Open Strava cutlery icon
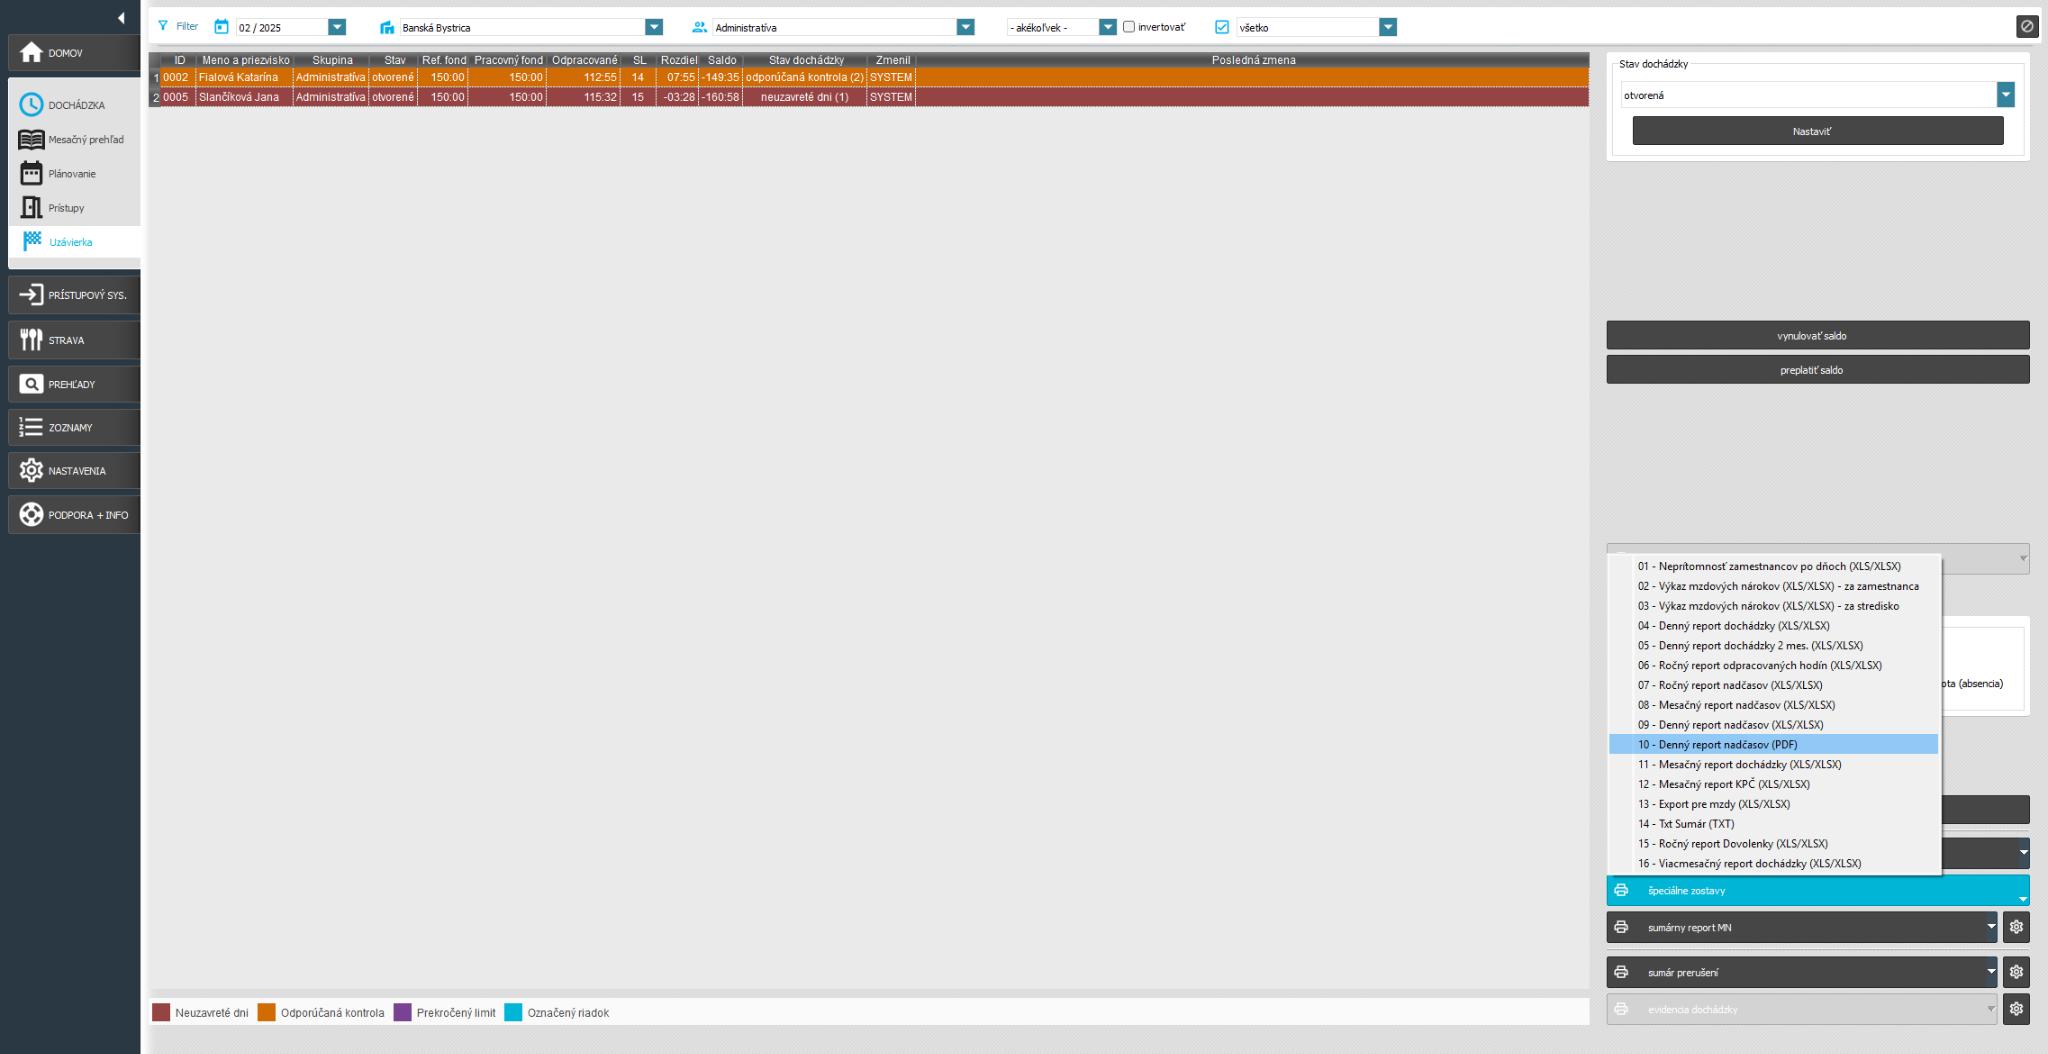The image size is (2048, 1054). coord(32,340)
